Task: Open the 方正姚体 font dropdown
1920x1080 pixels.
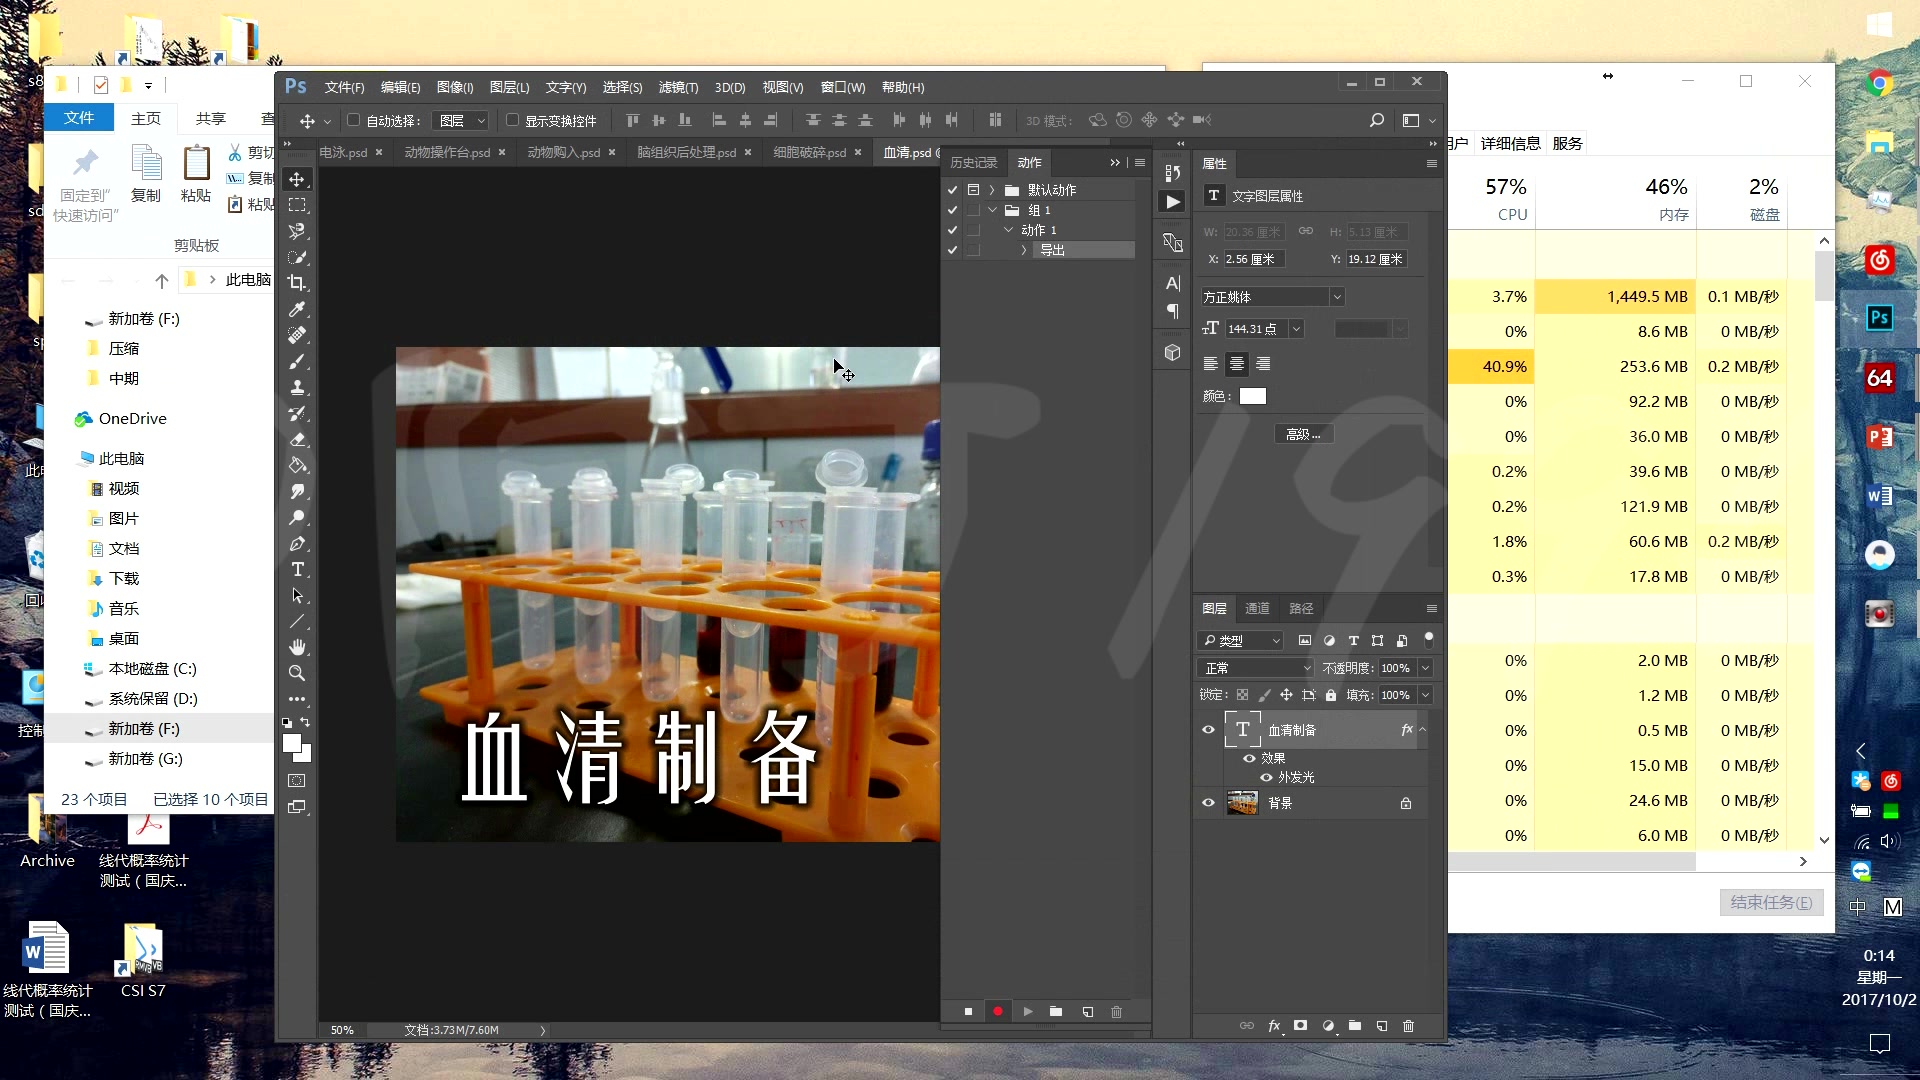Action: click(x=1336, y=297)
